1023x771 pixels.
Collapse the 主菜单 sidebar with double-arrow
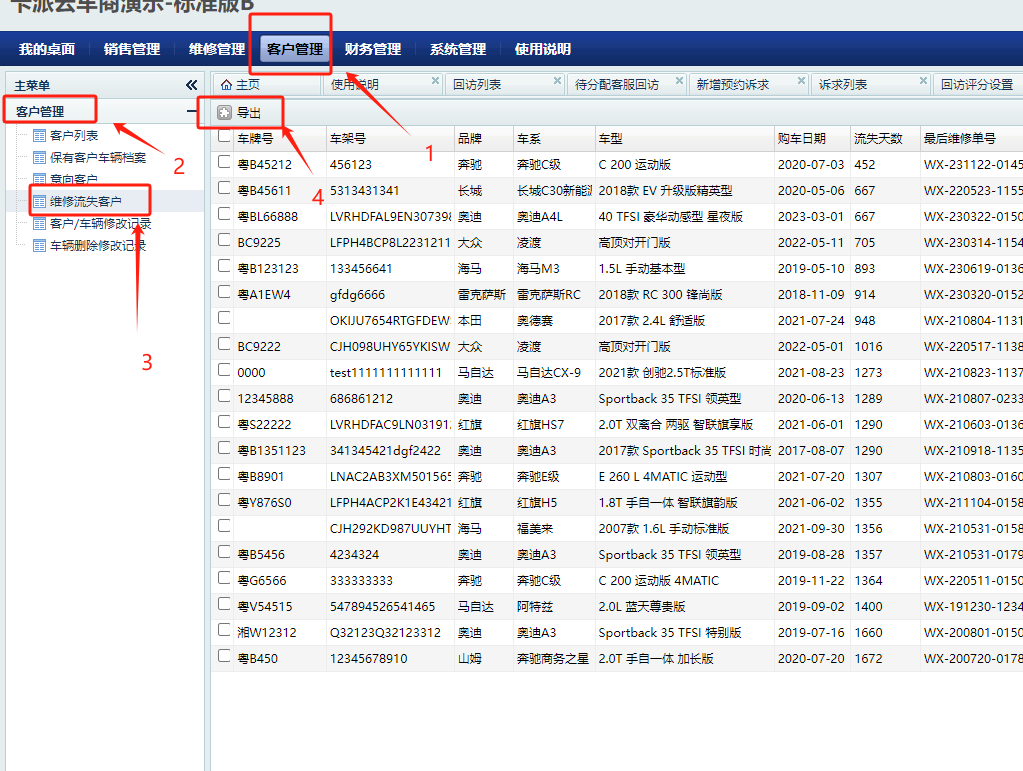click(191, 85)
